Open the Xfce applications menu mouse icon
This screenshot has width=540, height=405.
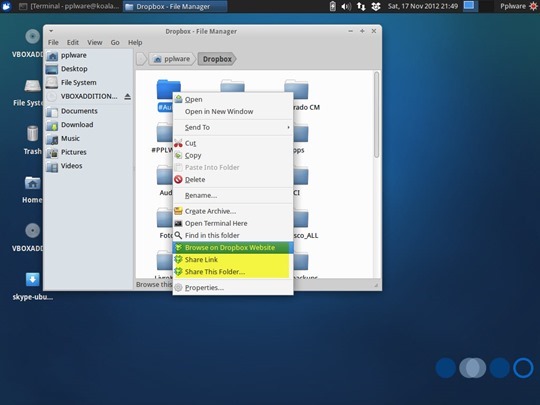click(6, 6)
